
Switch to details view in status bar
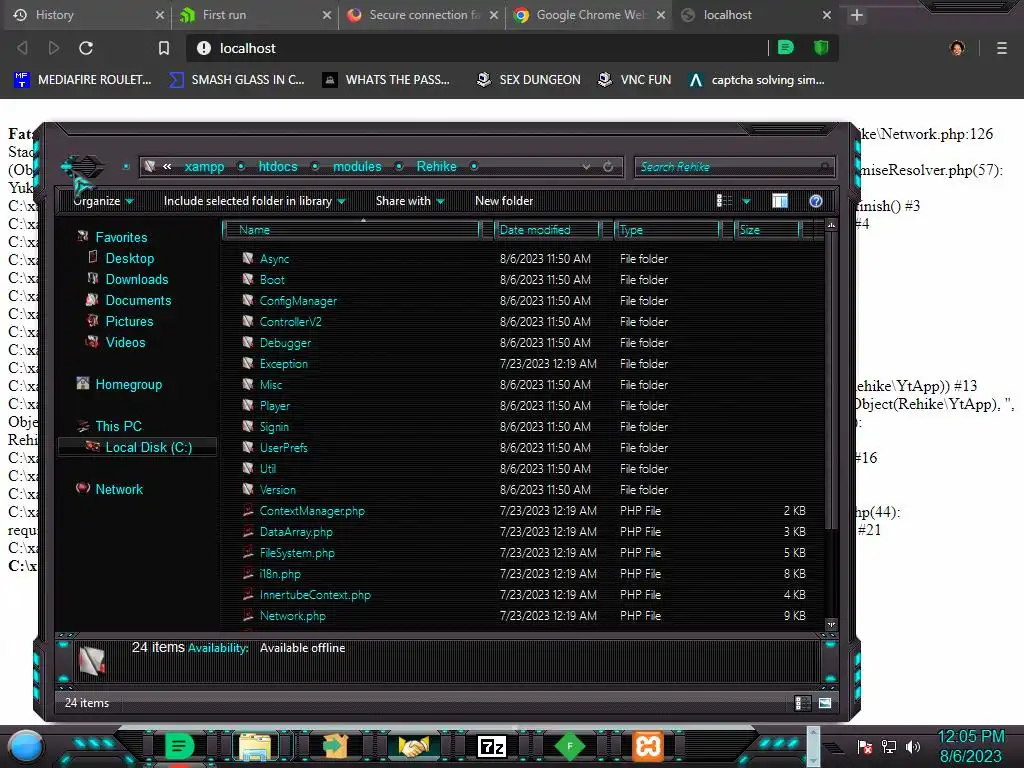[x=802, y=703]
